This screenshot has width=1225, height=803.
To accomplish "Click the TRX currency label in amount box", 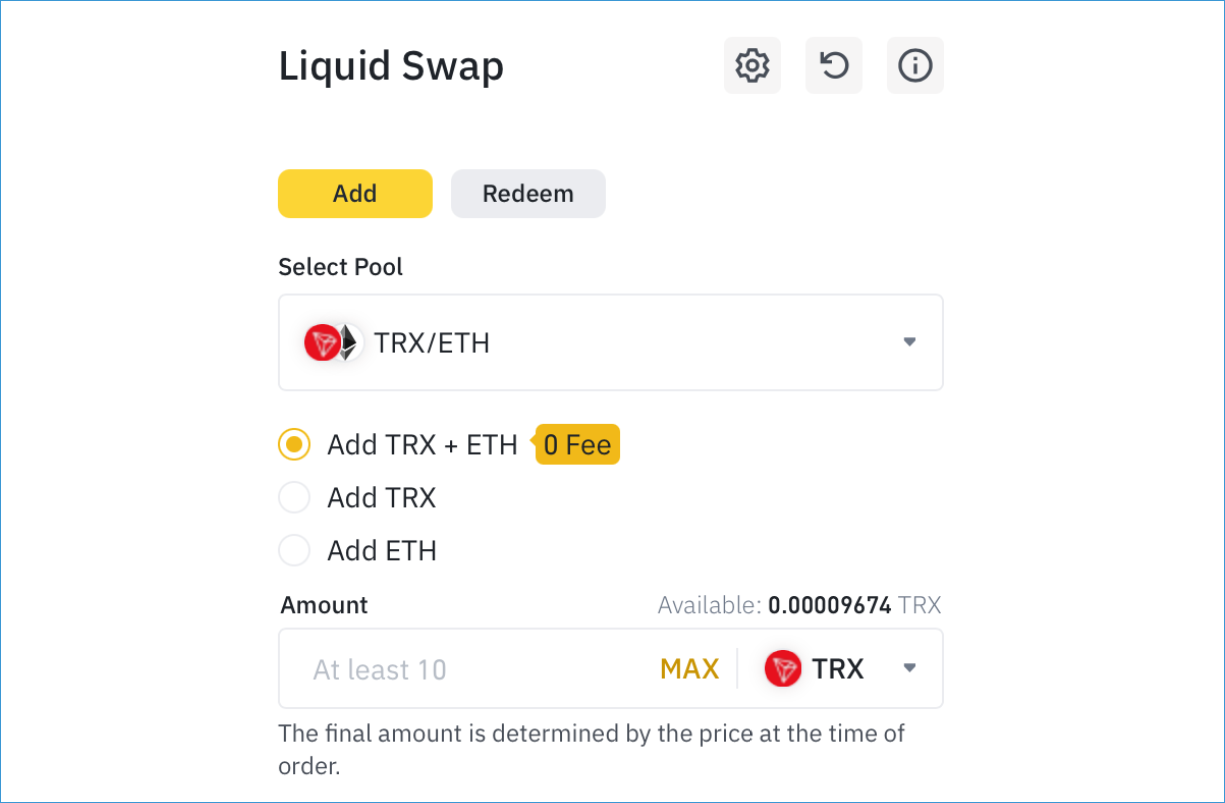I will (x=838, y=668).
